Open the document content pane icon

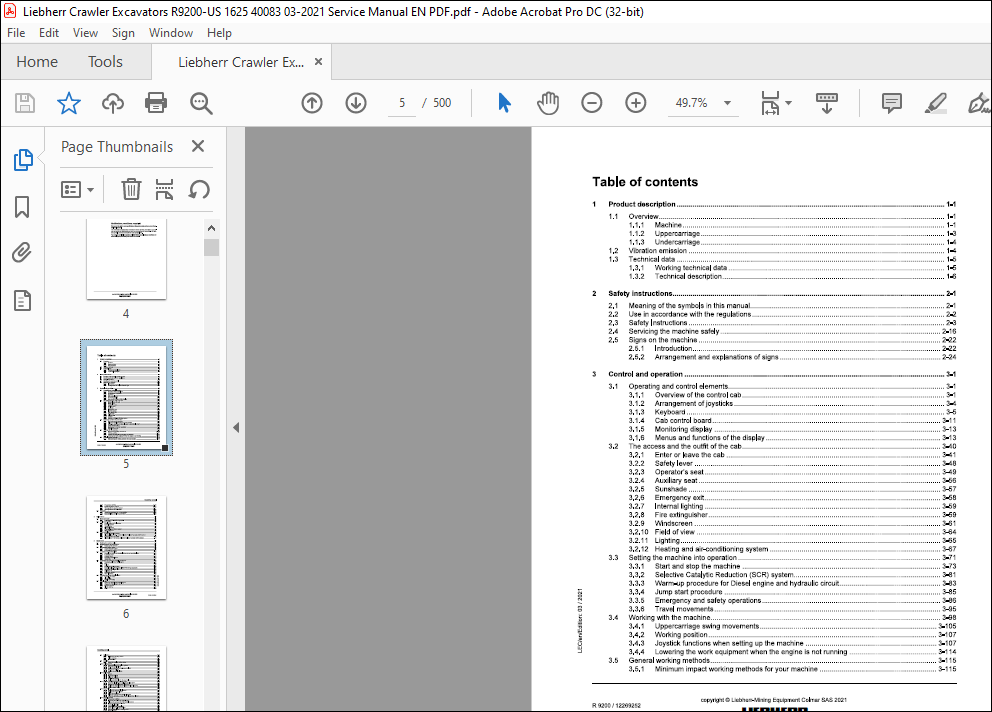(22, 301)
